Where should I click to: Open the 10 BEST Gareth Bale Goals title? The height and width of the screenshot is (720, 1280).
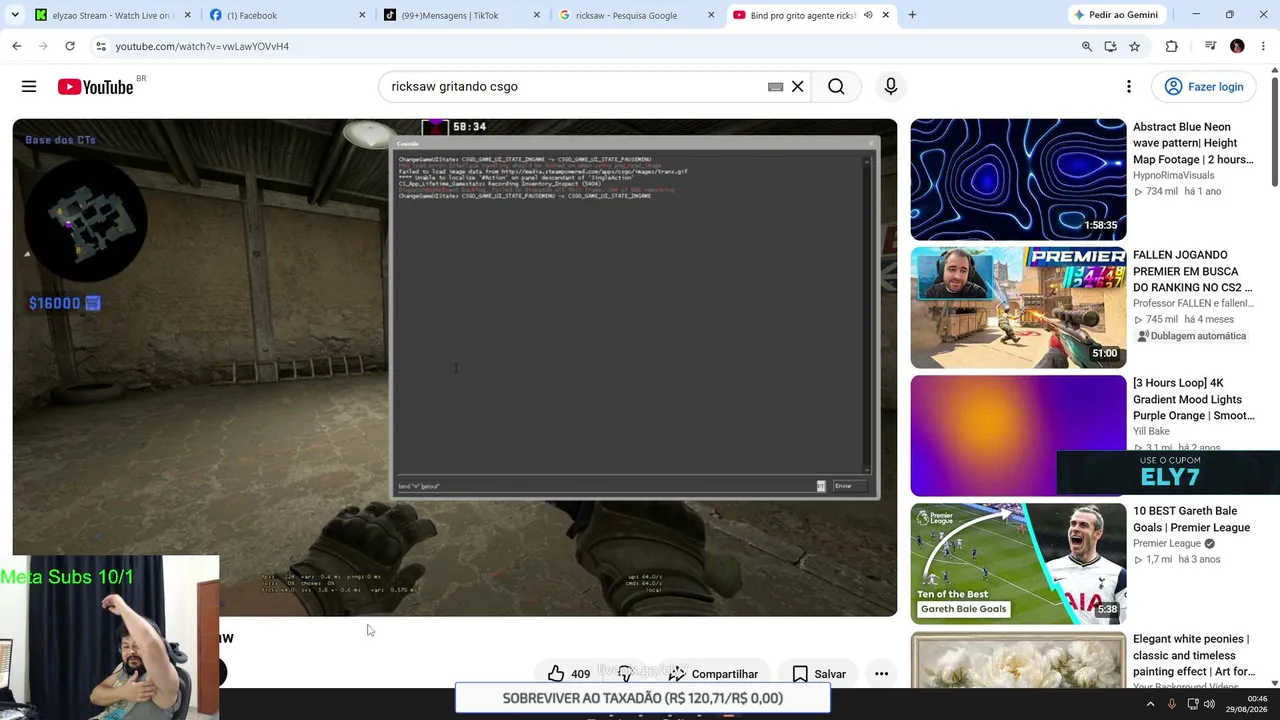click(x=1191, y=519)
